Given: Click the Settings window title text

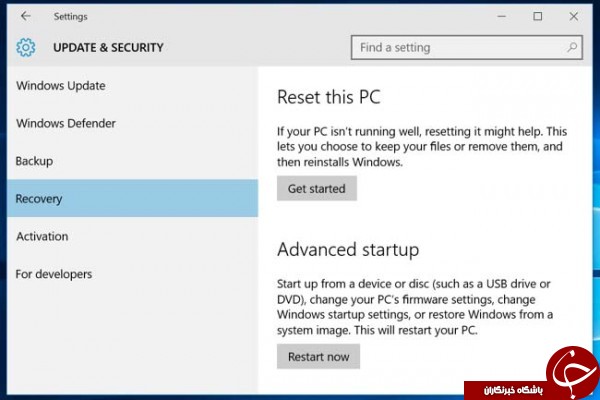Looking at the screenshot, I should [70, 16].
